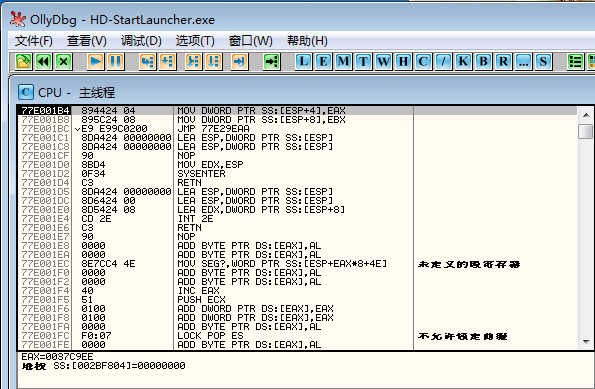Open Windows list with W button
This screenshot has width=595, height=389.
click(x=384, y=61)
